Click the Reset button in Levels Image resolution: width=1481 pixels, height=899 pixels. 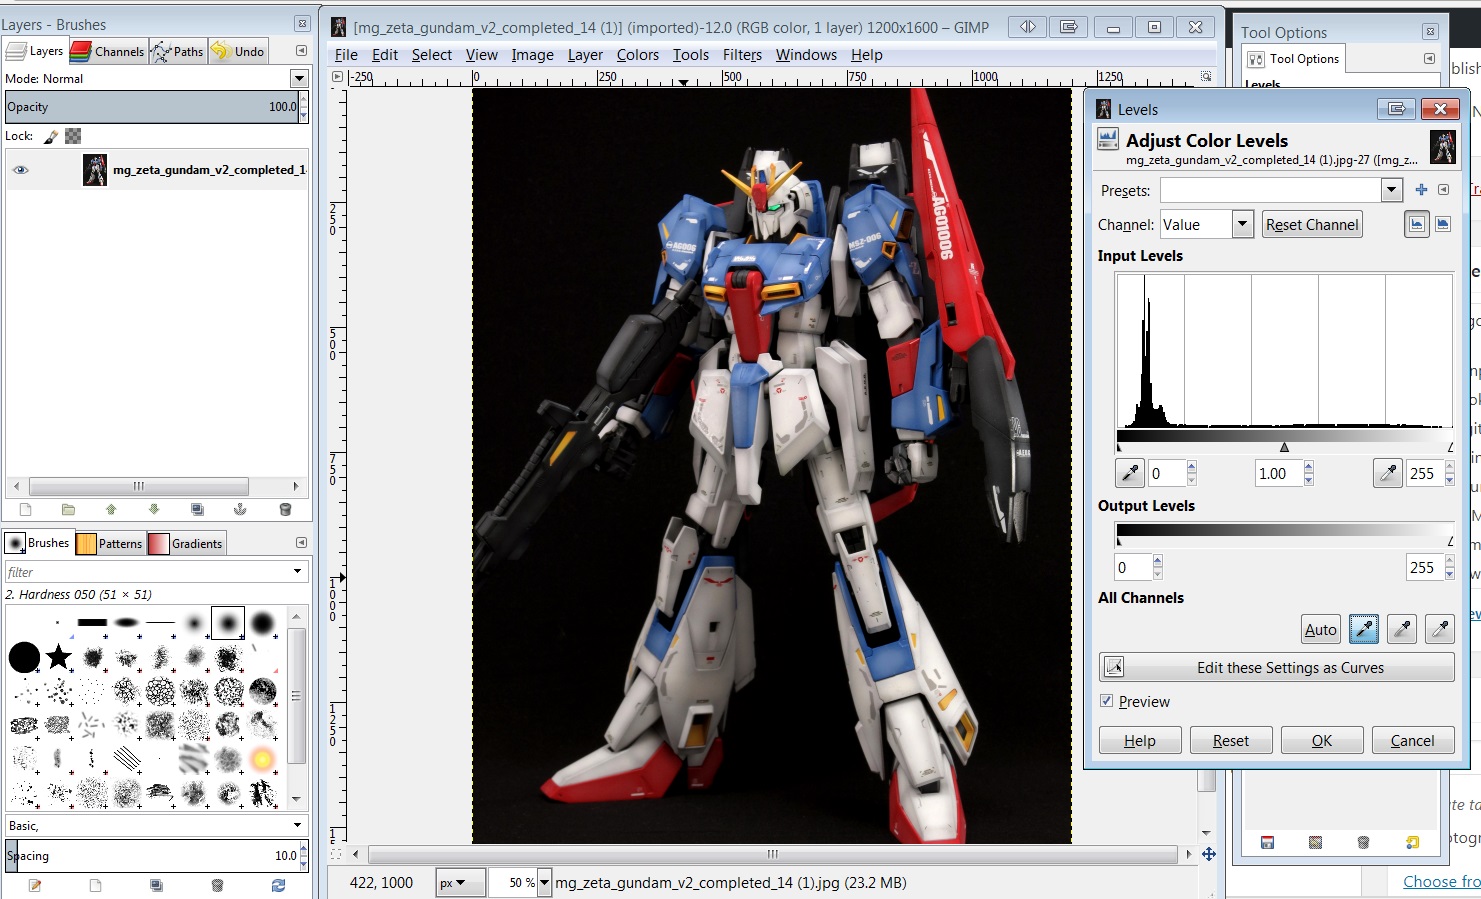pyautogui.click(x=1231, y=740)
